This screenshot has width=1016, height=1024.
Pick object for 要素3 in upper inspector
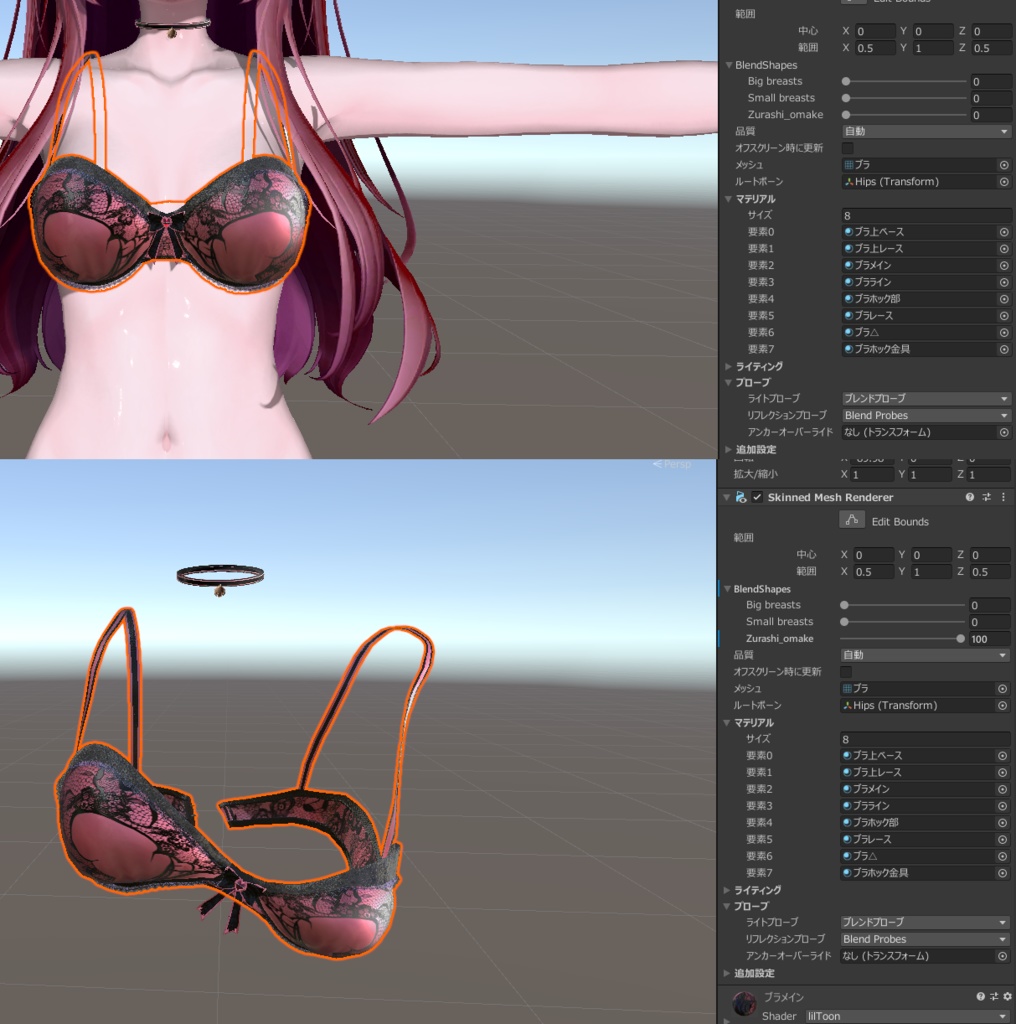pyautogui.click(x=1004, y=282)
